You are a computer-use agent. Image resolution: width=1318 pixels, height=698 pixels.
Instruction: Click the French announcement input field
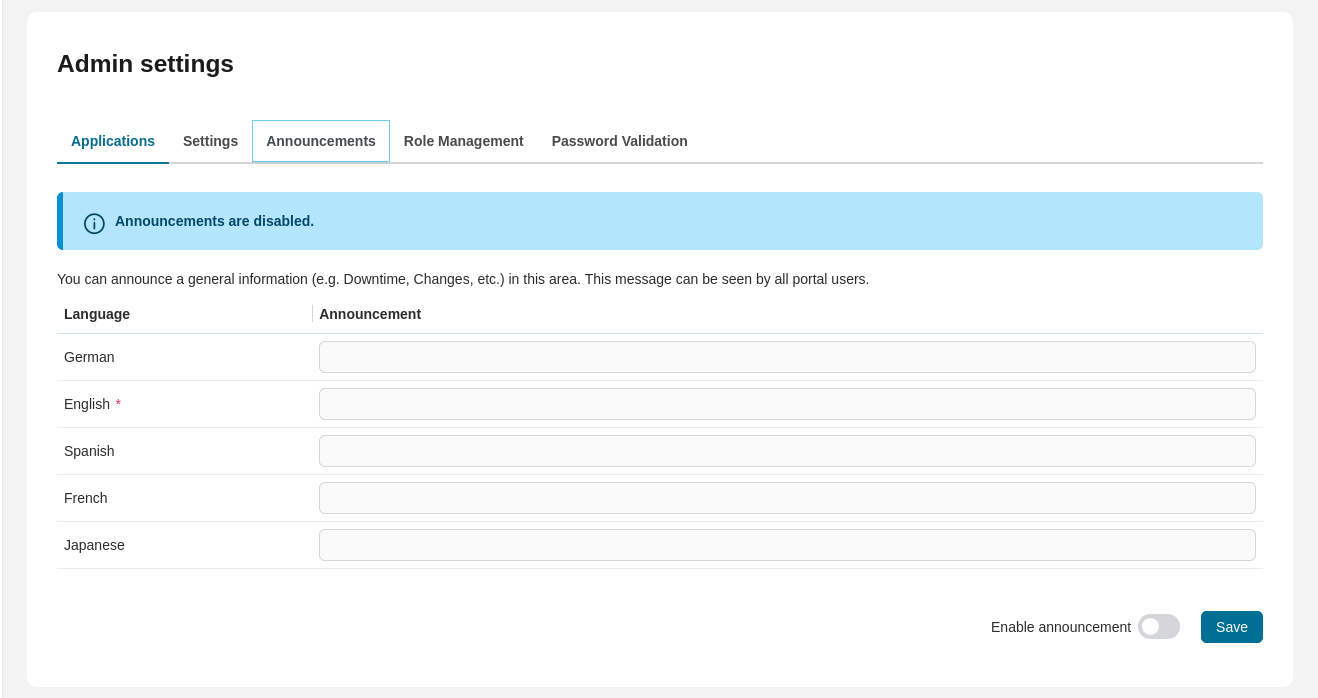[787, 497]
